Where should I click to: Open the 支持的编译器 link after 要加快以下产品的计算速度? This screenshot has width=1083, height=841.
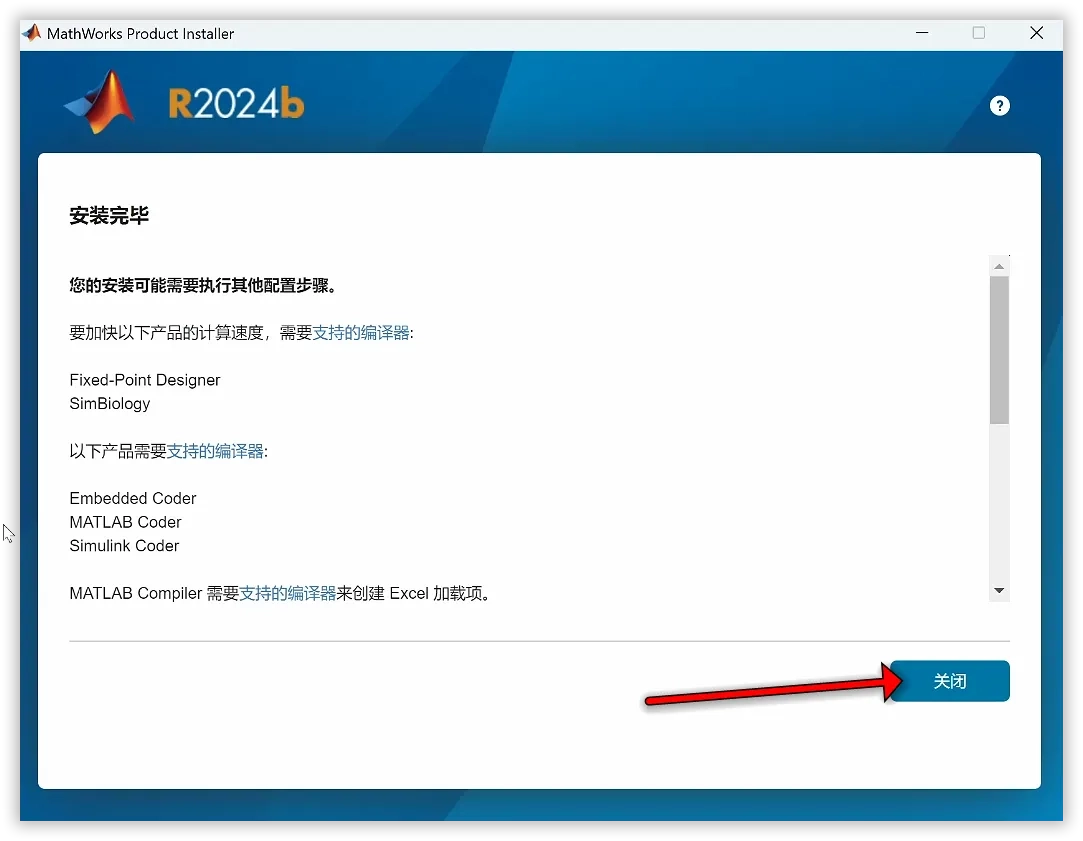361,333
